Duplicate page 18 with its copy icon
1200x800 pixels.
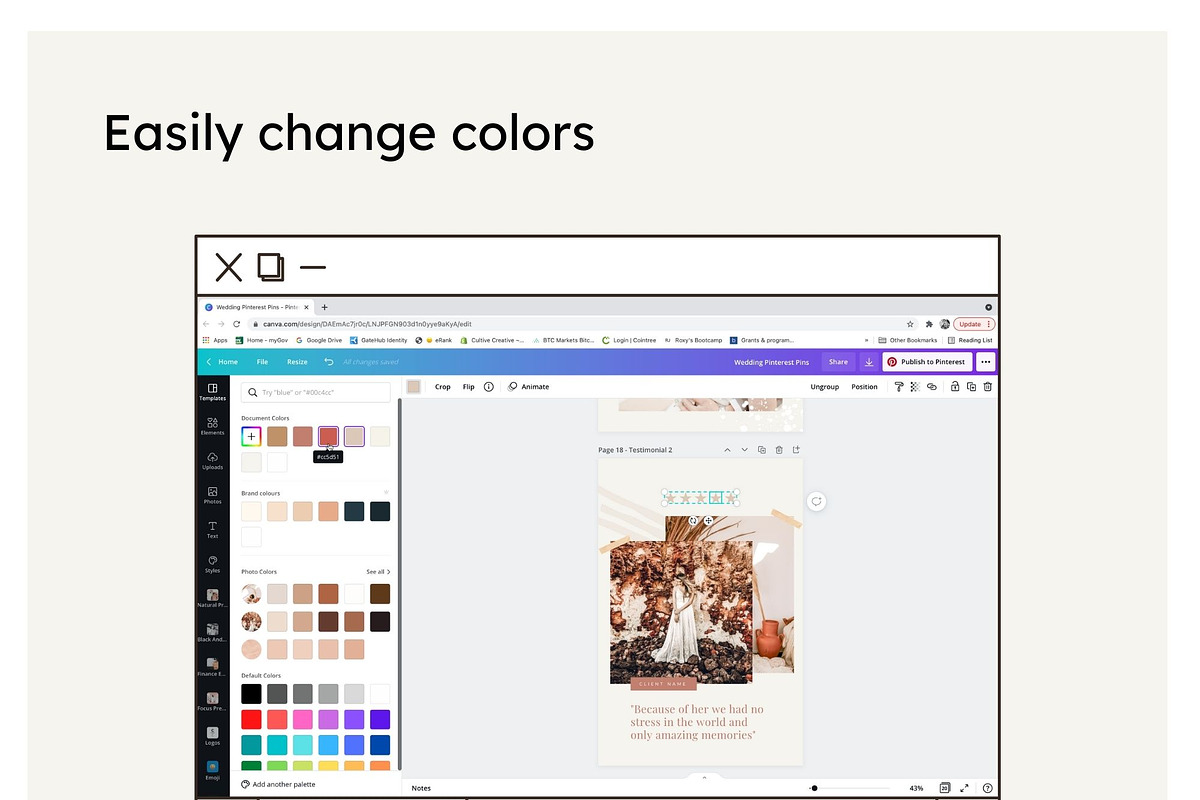(762, 450)
